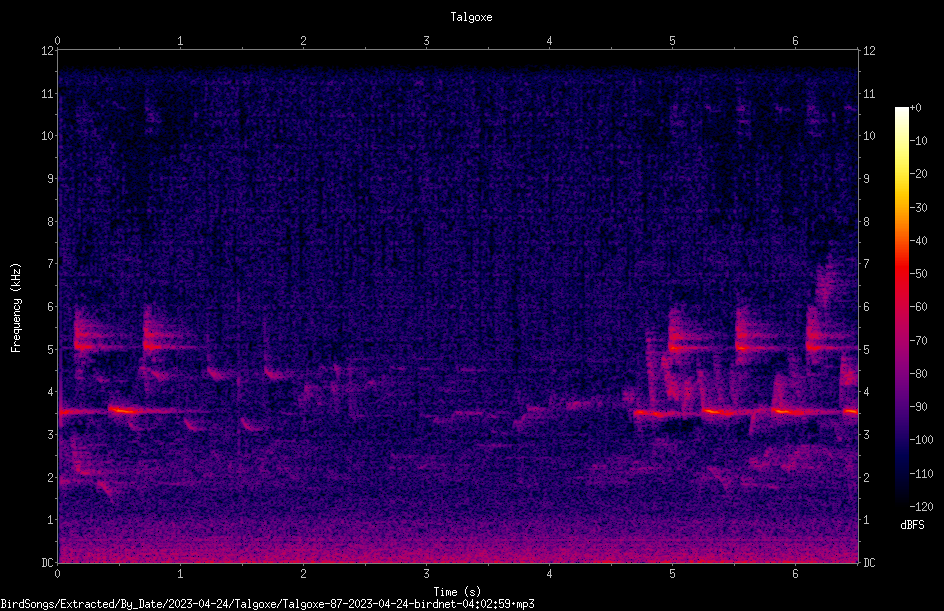Image resolution: width=944 pixels, height=611 pixels.
Task: Click the DC label on left axis
Action: (x=48, y=563)
